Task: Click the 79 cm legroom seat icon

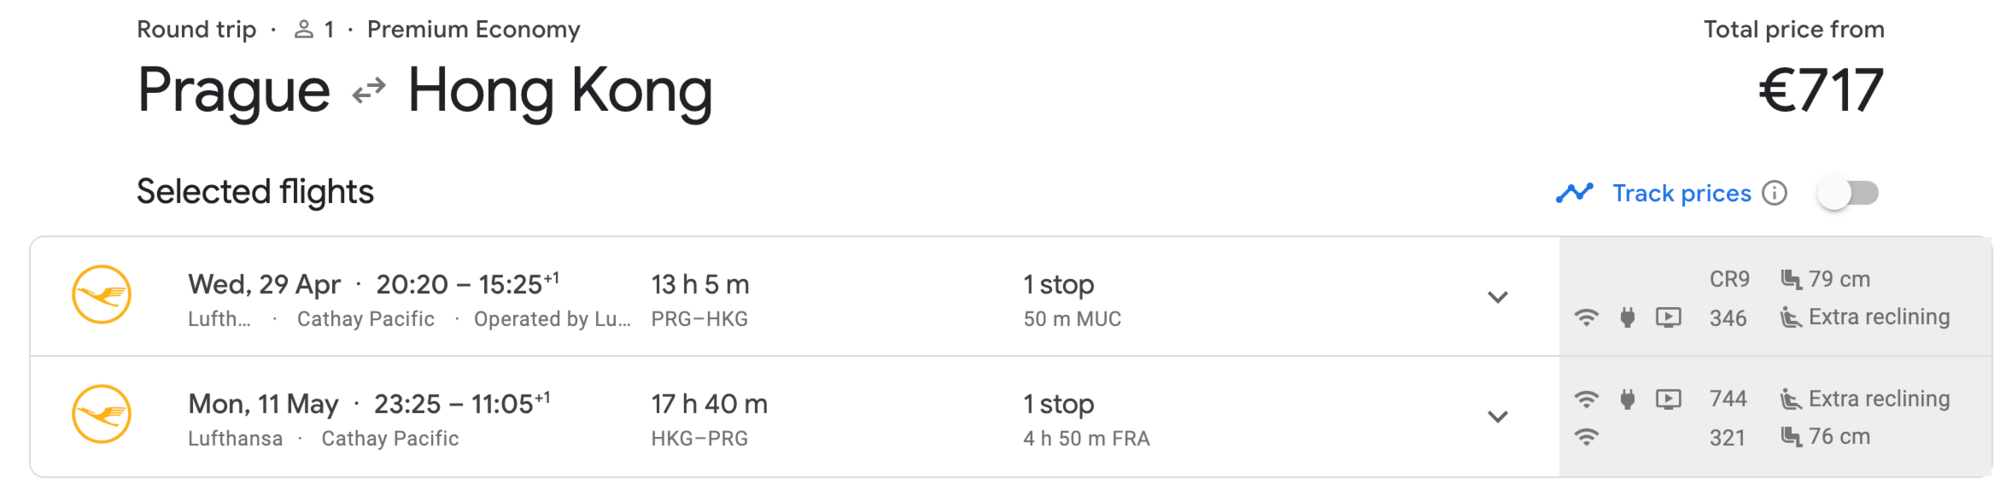Action: [1791, 279]
